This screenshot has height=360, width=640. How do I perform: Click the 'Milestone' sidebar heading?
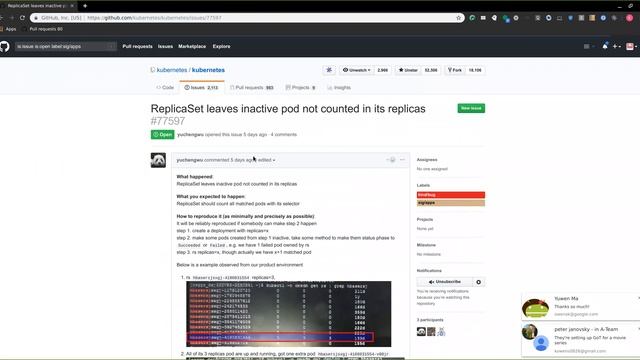coord(426,245)
